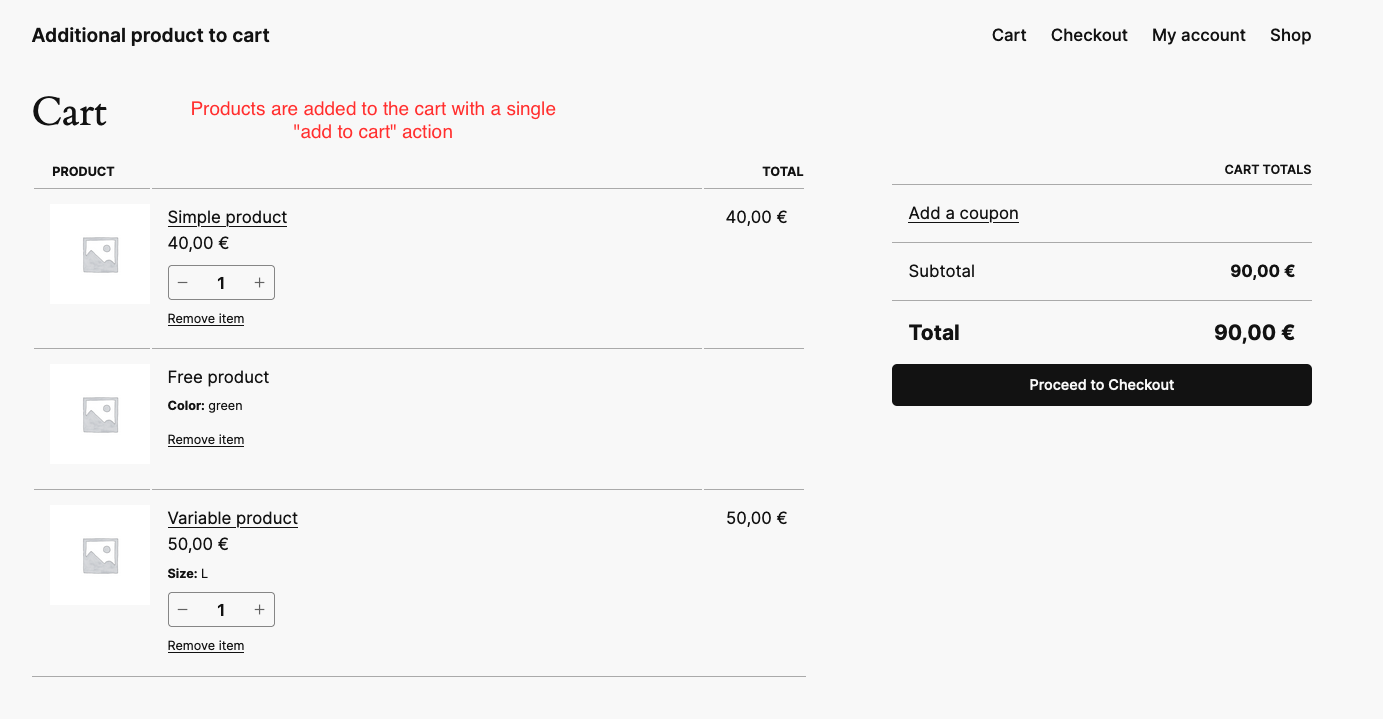1383x719 pixels.
Task: Click the site title Additional product to cart
Action: coord(151,35)
